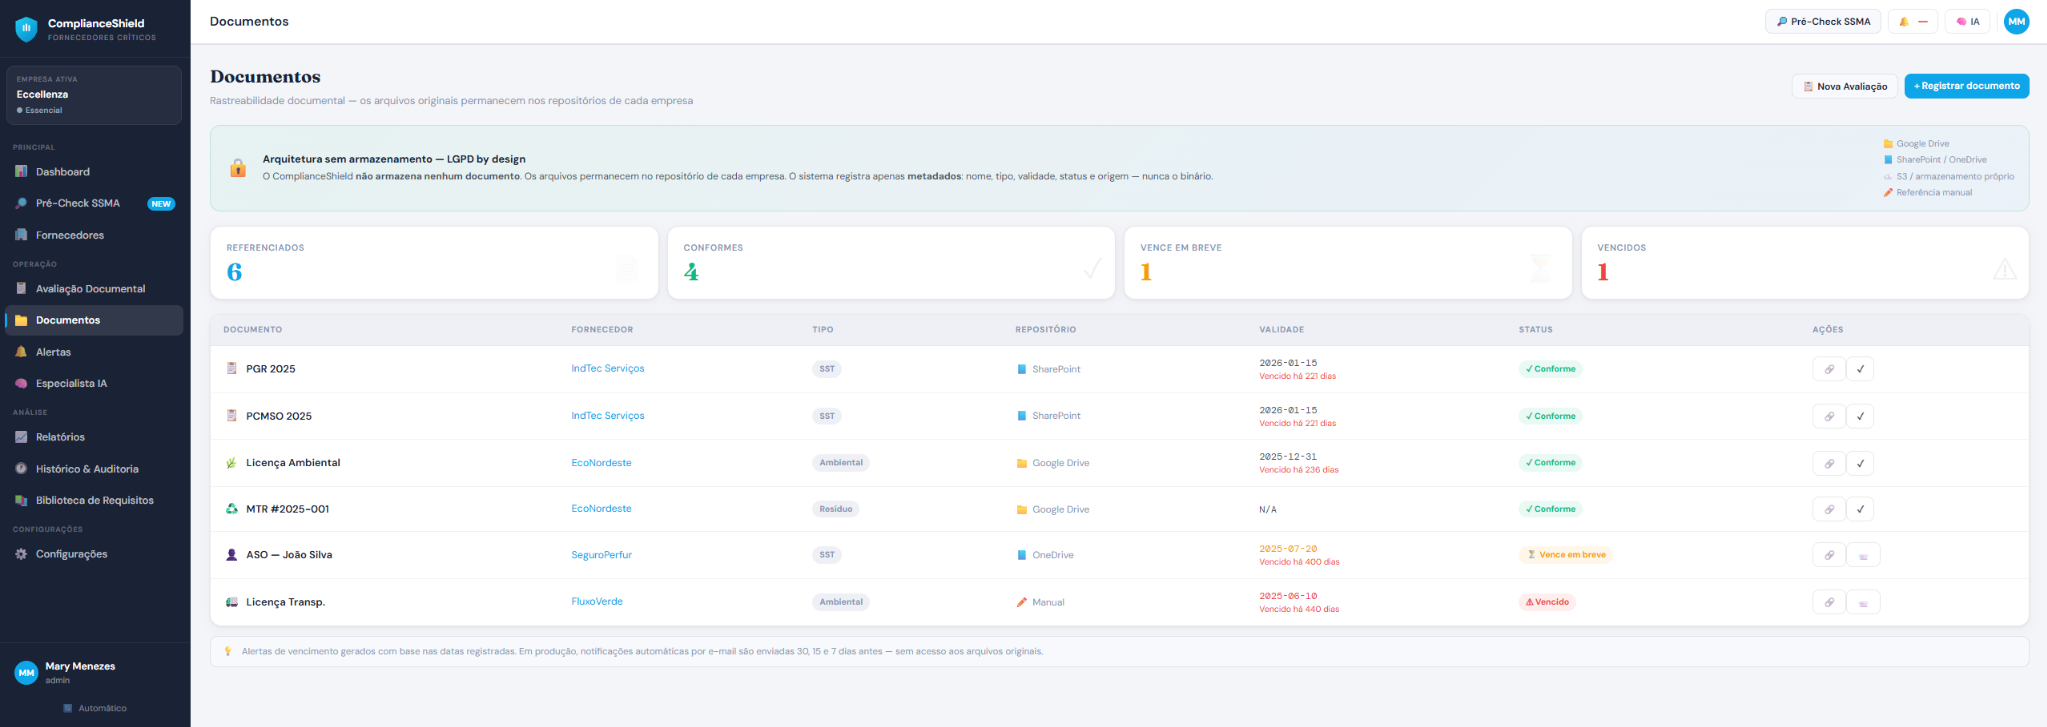The height and width of the screenshot is (727, 2047).
Task: Click the ComplianceShield shield logo
Action: pos(26,29)
